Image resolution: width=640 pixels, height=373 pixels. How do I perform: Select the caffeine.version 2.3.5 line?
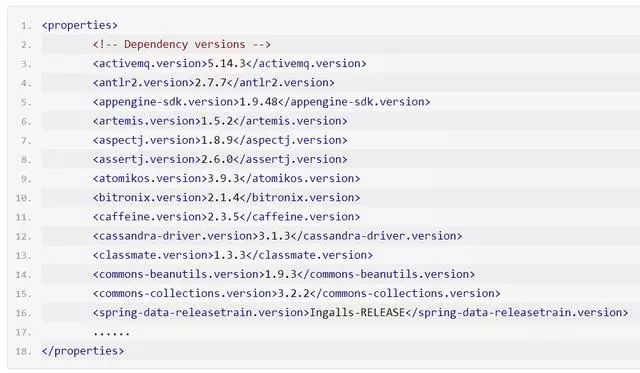226,217
